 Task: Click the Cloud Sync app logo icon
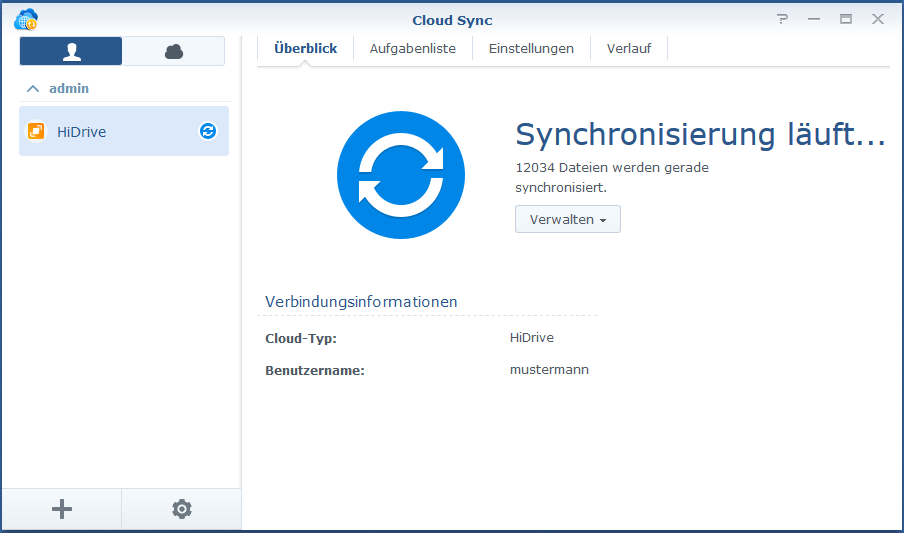pos(26,20)
